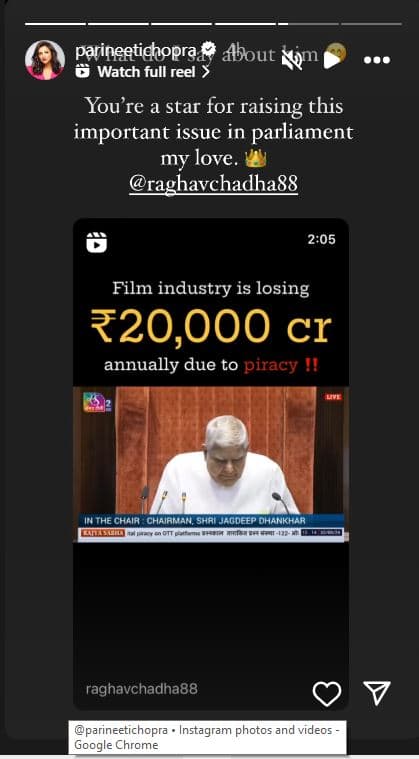This screenshot has width=419, height=759.
Task: Jump to first story progress segment
Action: point(55,23)
